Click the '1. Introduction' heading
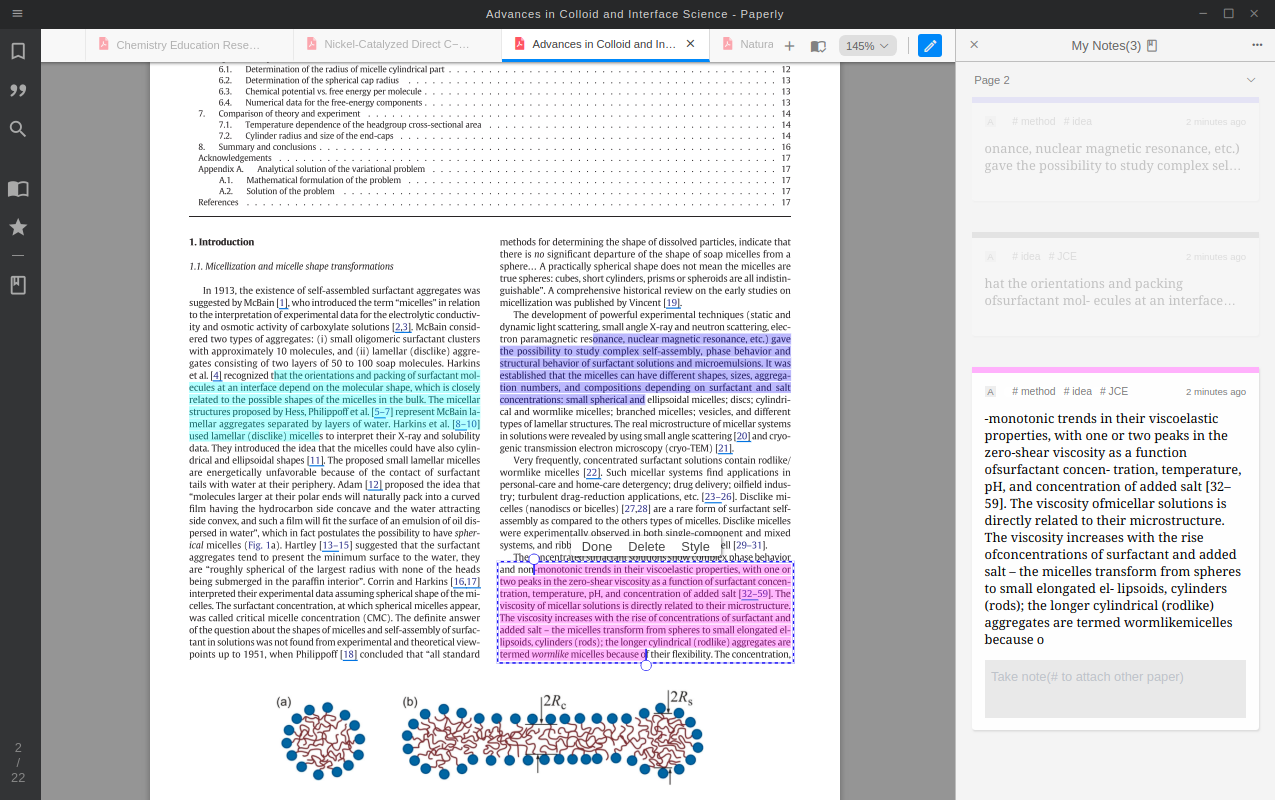 [x=221, y=242]
